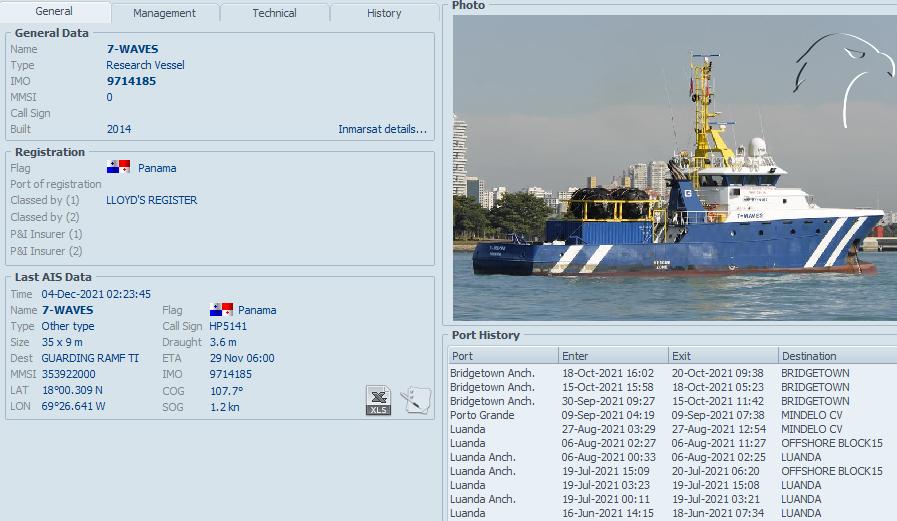Select the Porto Grande port history row
Image resolution: width=897 pixels, height=521 pixels.
click(673, 415)
